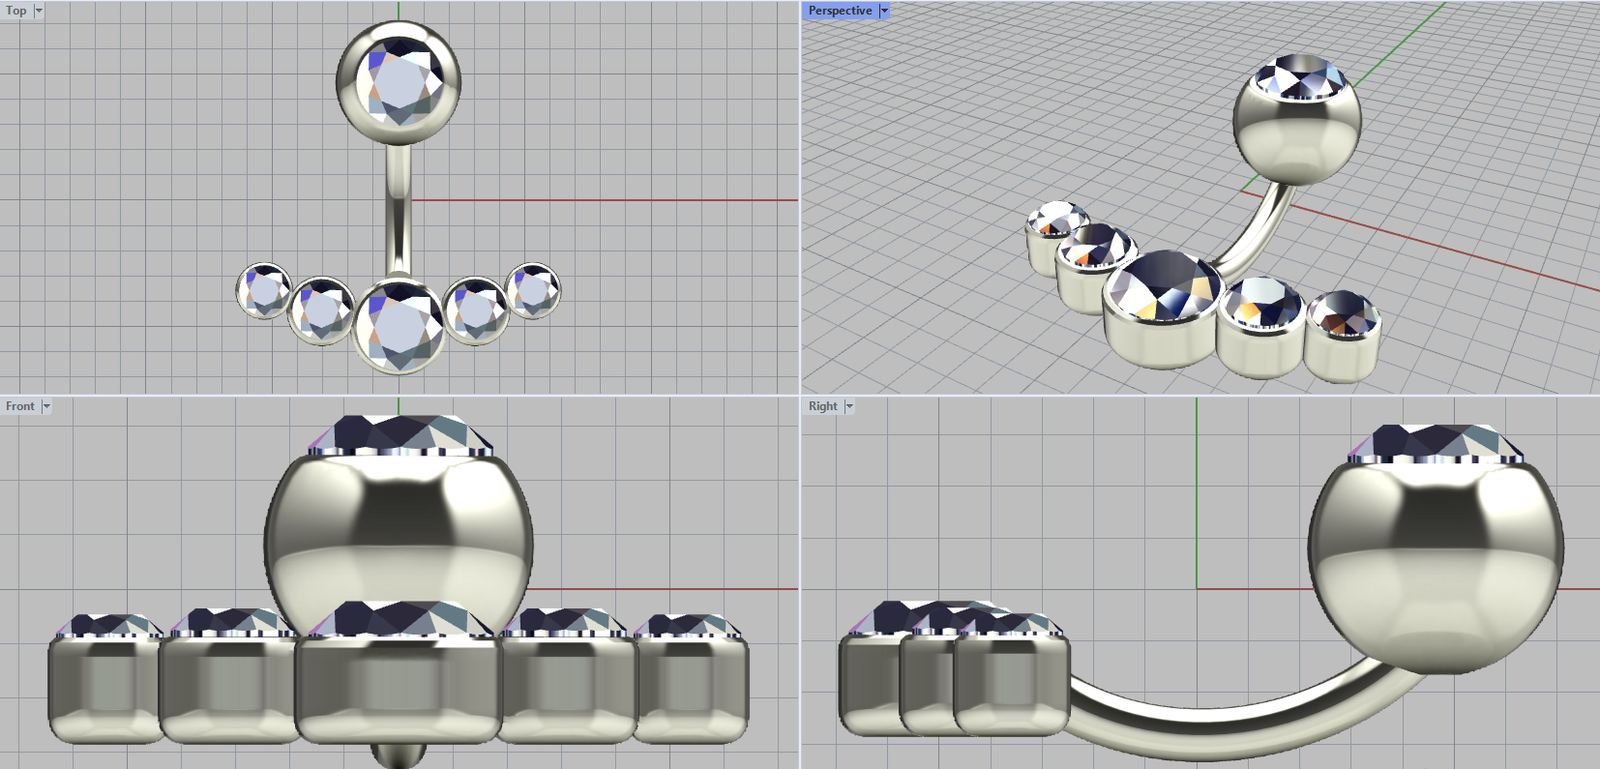
Task: Select the large ball gem in Top view
Action: pyautogui.click(x=399, y=80)
